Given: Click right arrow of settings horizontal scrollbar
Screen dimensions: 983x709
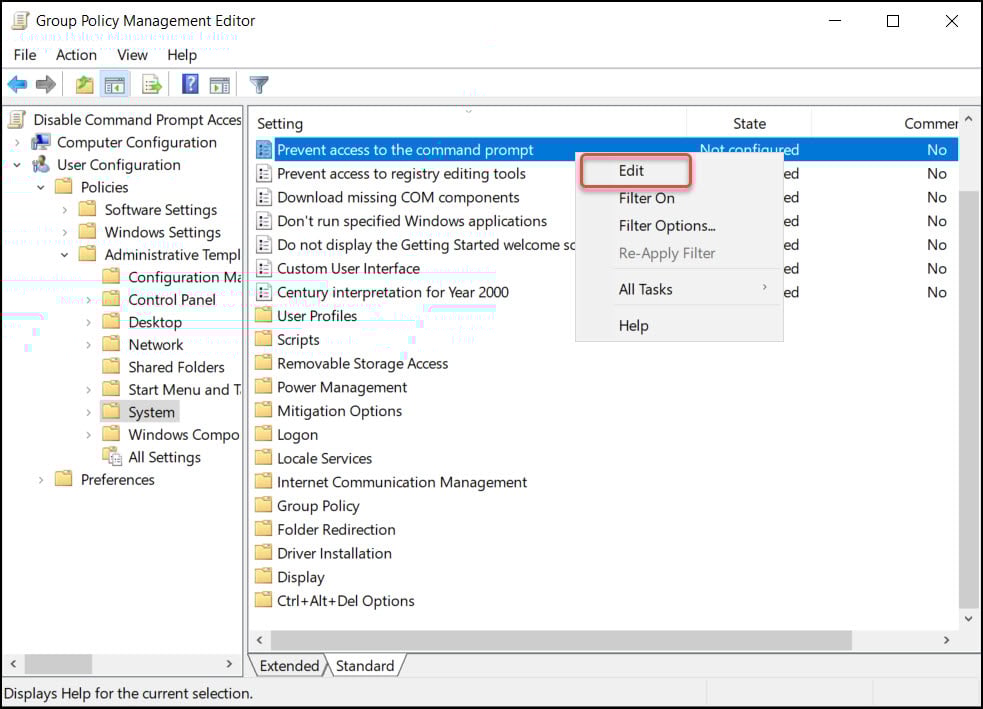Looking at the screenshot, I should pos(947,640).
